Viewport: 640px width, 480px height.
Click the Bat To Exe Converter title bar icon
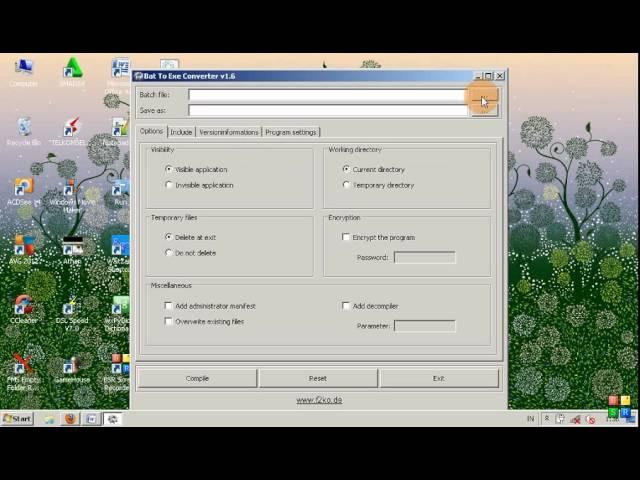pyautogui.click(x=138, y=76)
